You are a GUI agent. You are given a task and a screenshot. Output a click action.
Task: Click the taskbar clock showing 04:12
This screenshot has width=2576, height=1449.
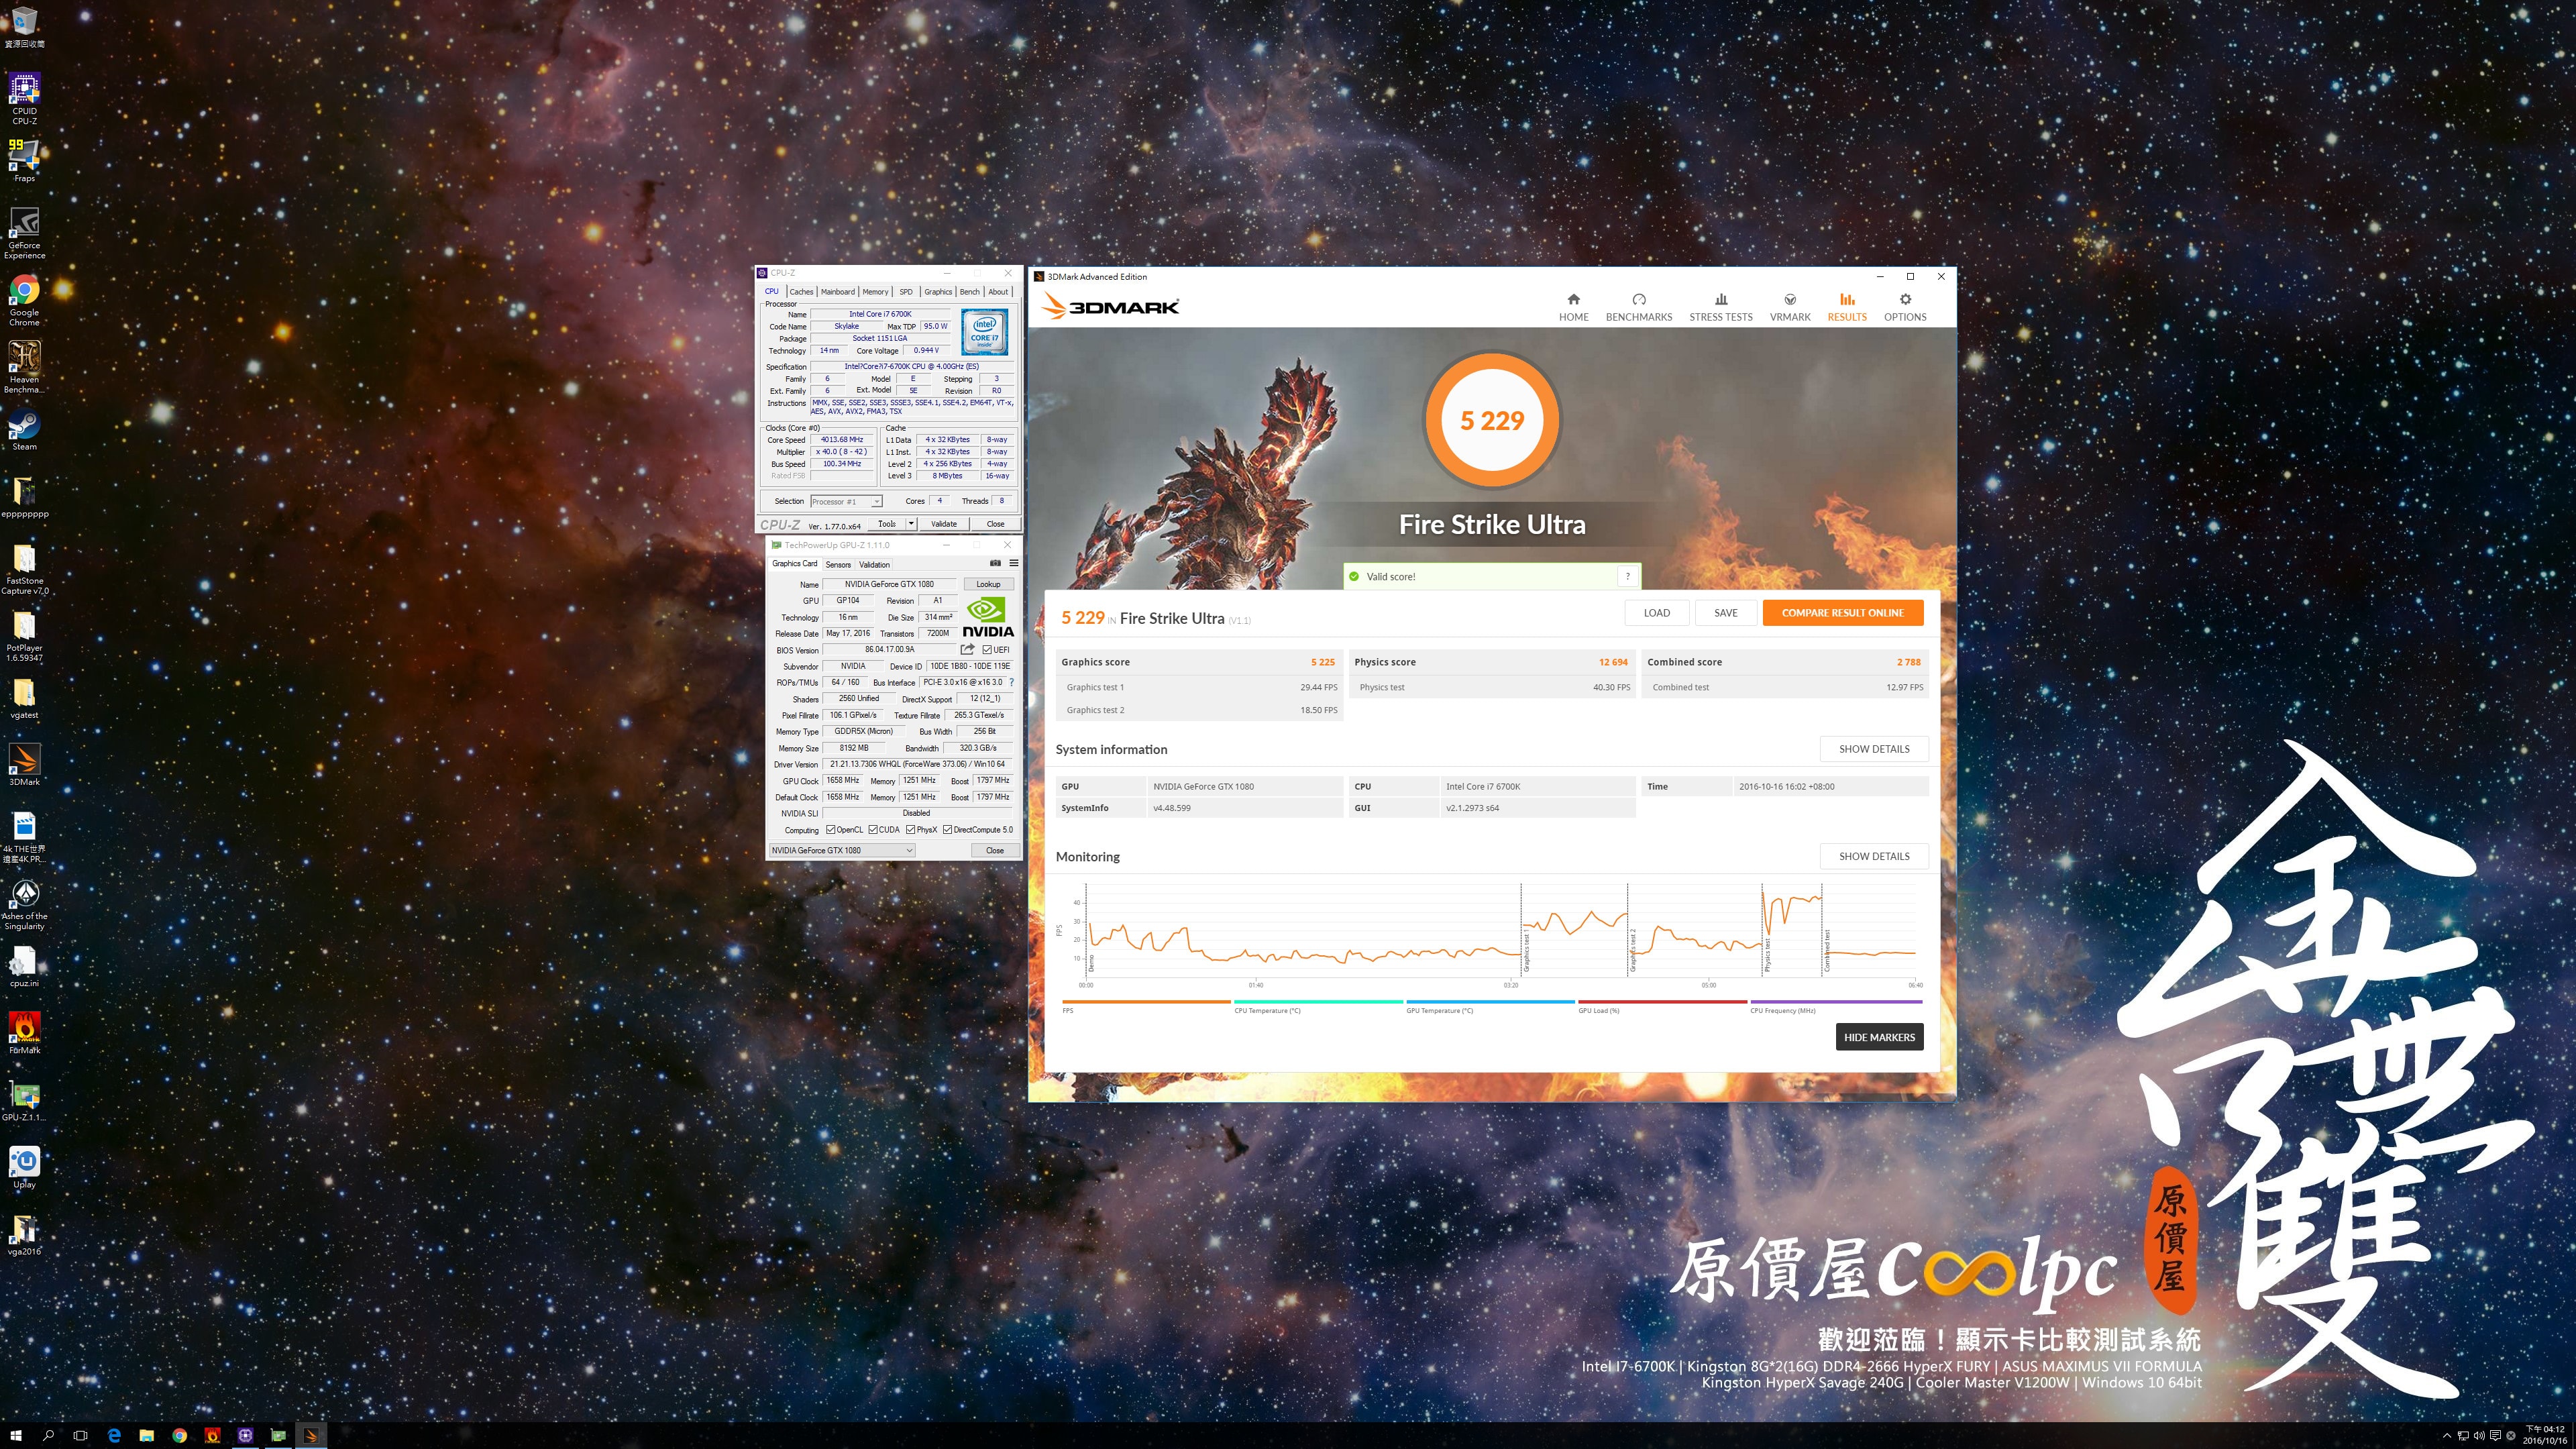pyautogui.click(x=2546, y=1435)
